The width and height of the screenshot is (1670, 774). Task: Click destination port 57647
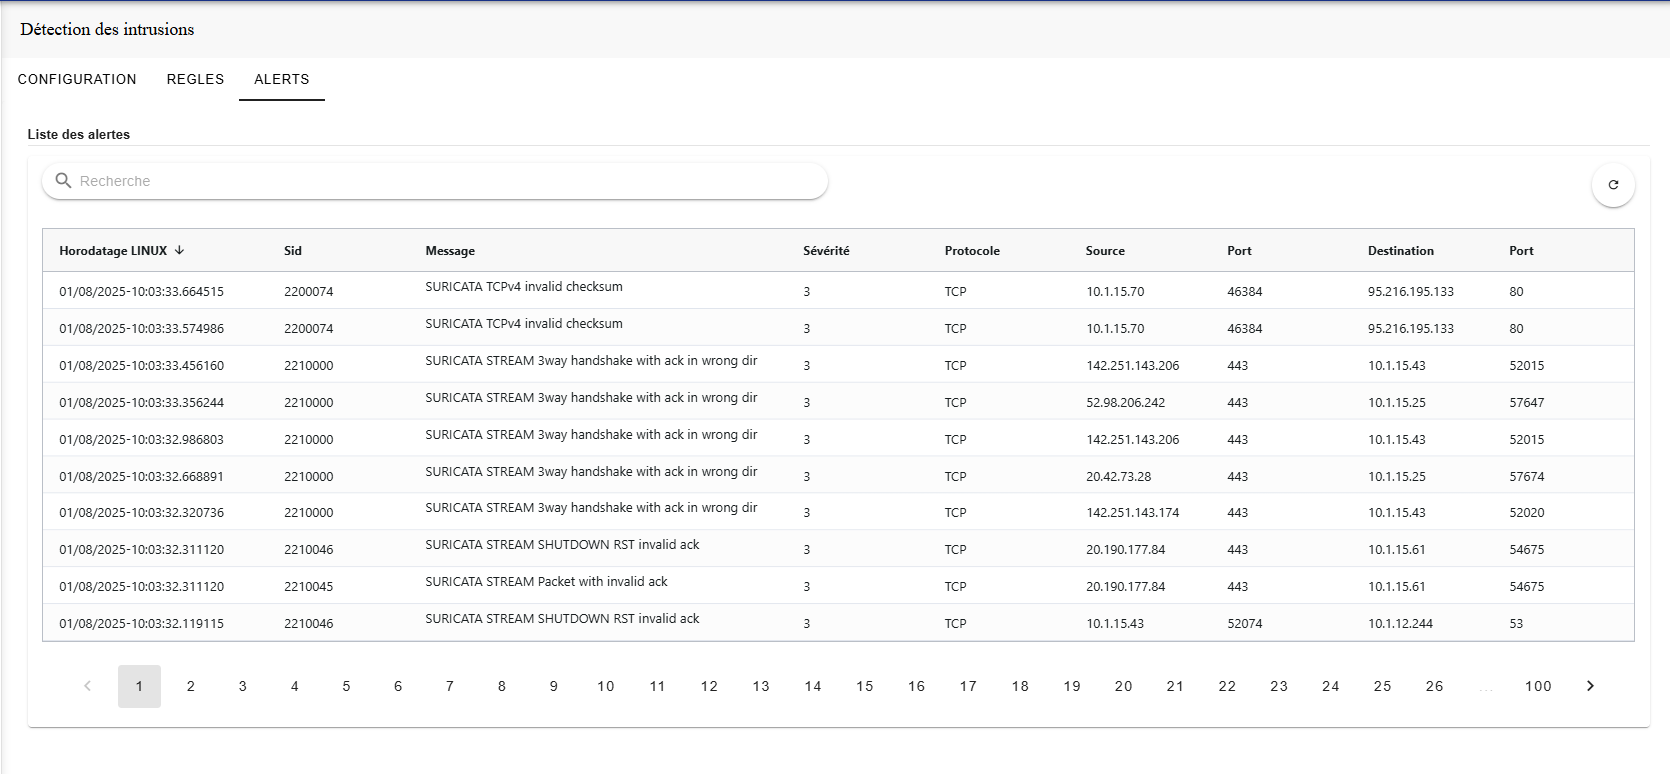tap(1526, 403)
